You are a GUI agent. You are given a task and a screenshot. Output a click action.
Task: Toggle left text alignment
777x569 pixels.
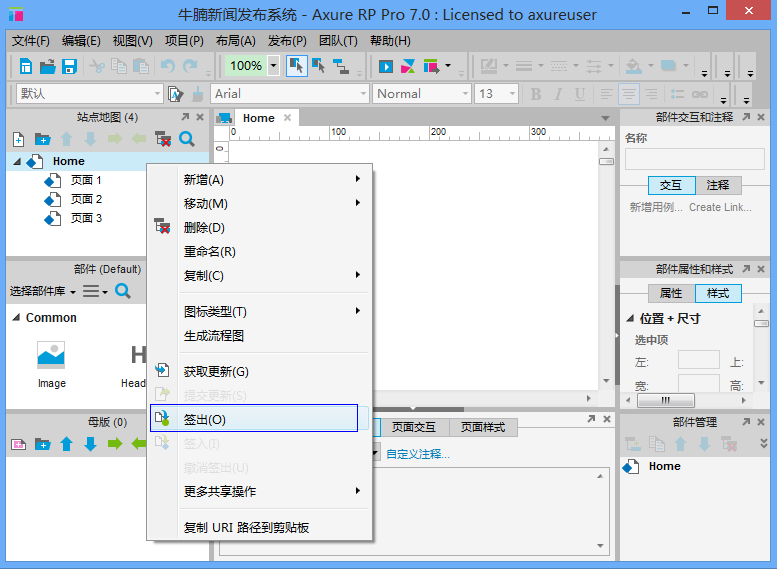point(606,94)
